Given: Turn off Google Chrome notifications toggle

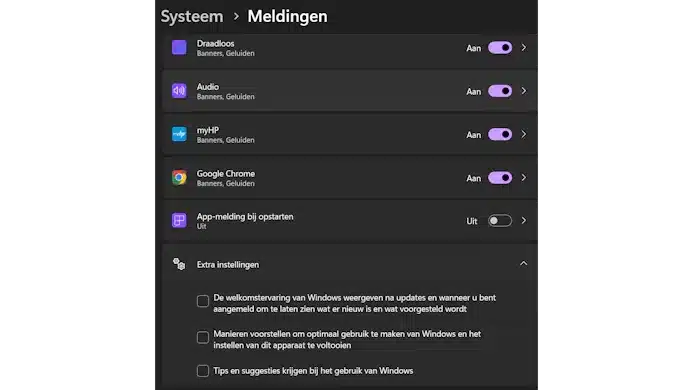Looking at the screenshot, I should (x=500, y=178).
